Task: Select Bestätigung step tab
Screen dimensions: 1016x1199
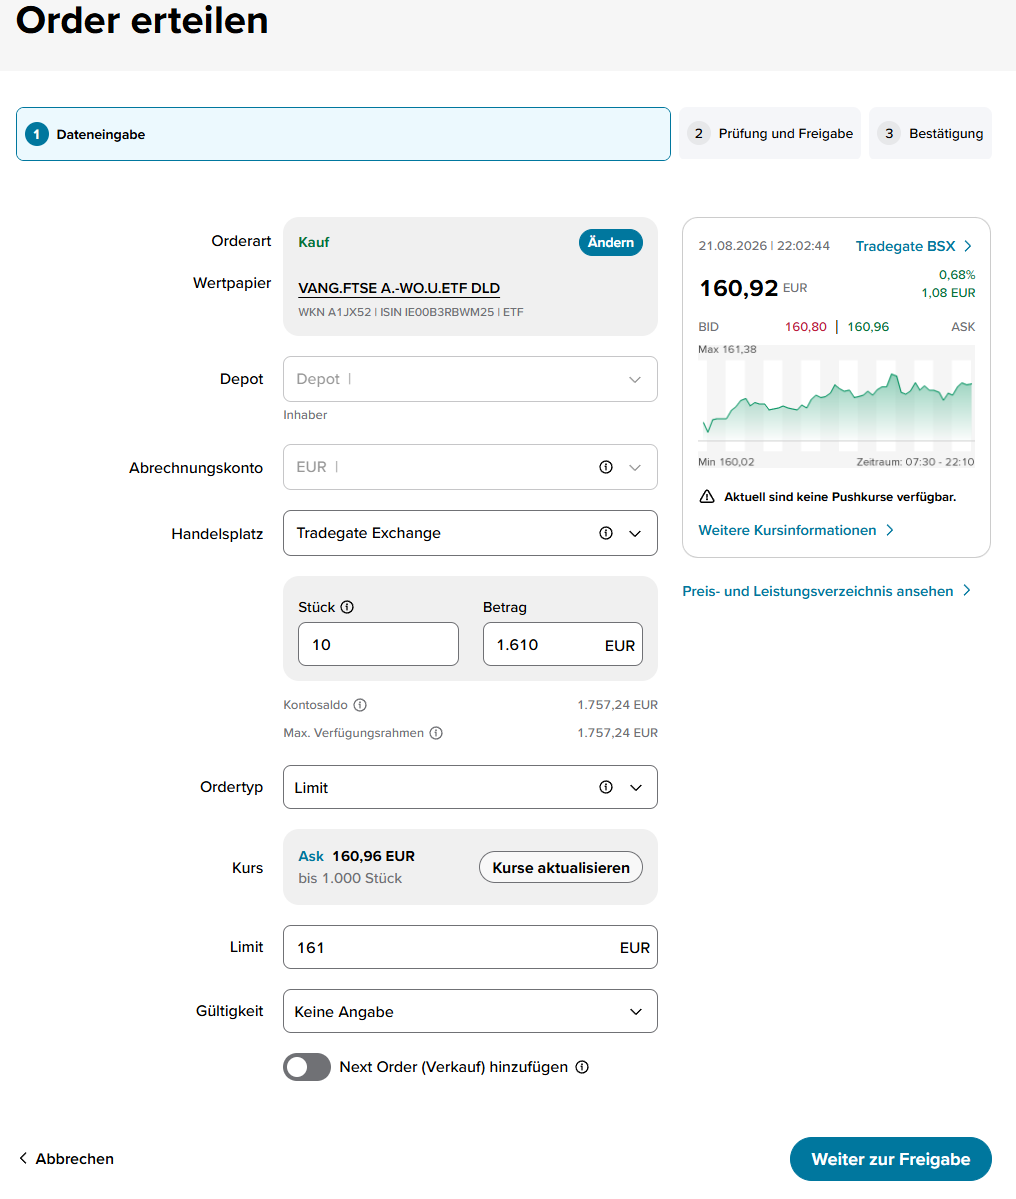Action: [x=930, y=133]
